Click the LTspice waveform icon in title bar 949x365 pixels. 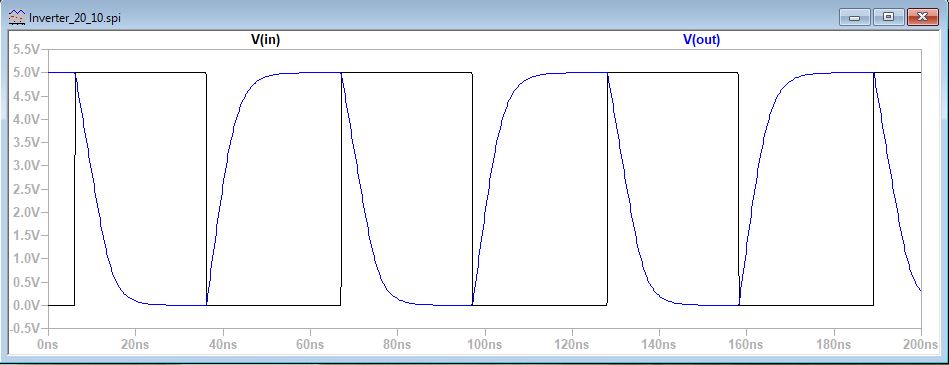[18, 18]
